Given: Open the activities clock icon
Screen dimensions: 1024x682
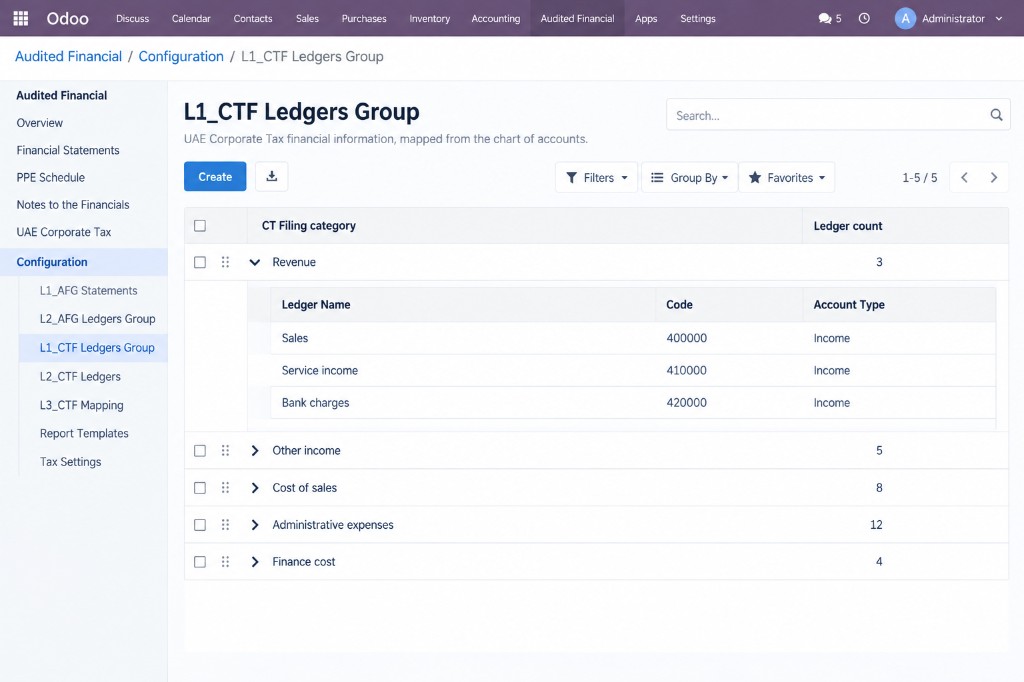Looking at the screenshot, I should (x=864, y=18).
